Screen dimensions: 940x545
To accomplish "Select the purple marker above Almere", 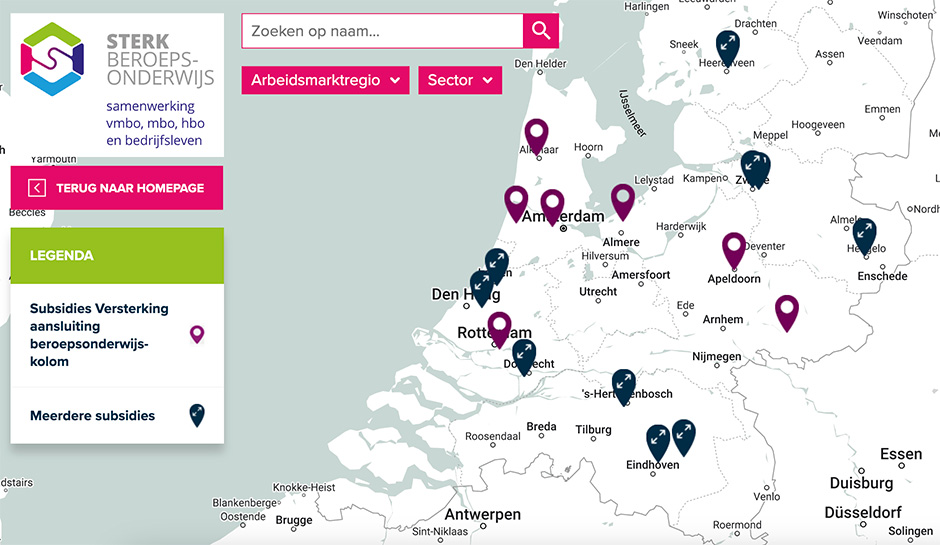I will 623,199.
